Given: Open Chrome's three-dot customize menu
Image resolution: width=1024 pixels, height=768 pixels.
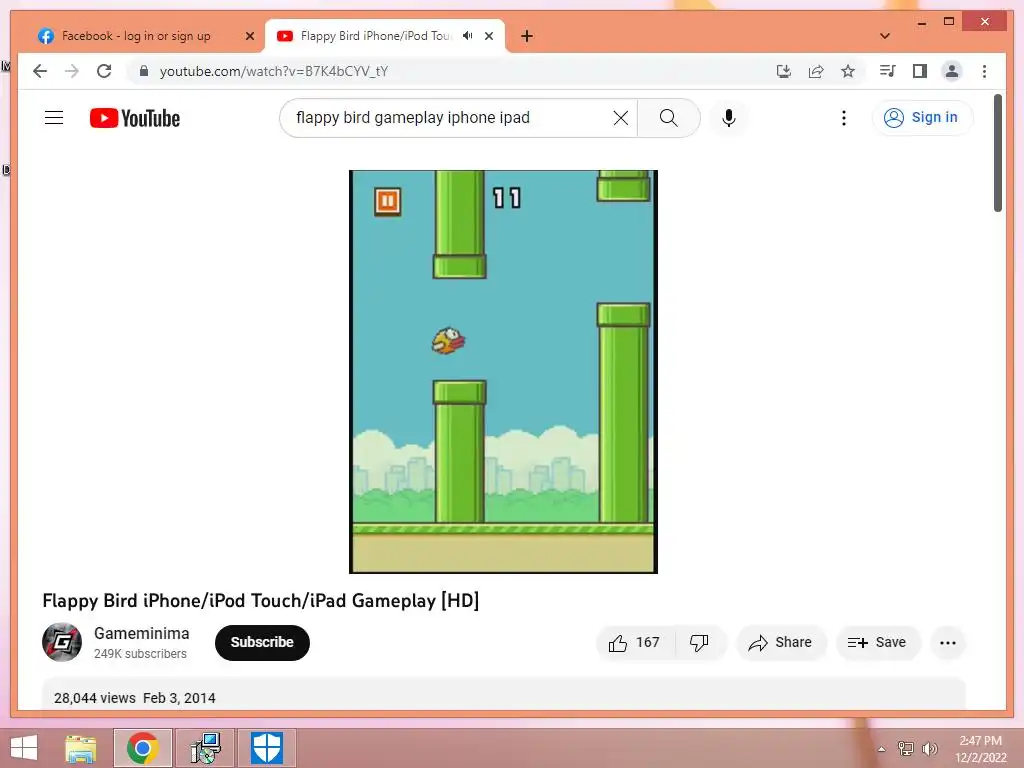Looking at the screenshot, I should 984,71.
